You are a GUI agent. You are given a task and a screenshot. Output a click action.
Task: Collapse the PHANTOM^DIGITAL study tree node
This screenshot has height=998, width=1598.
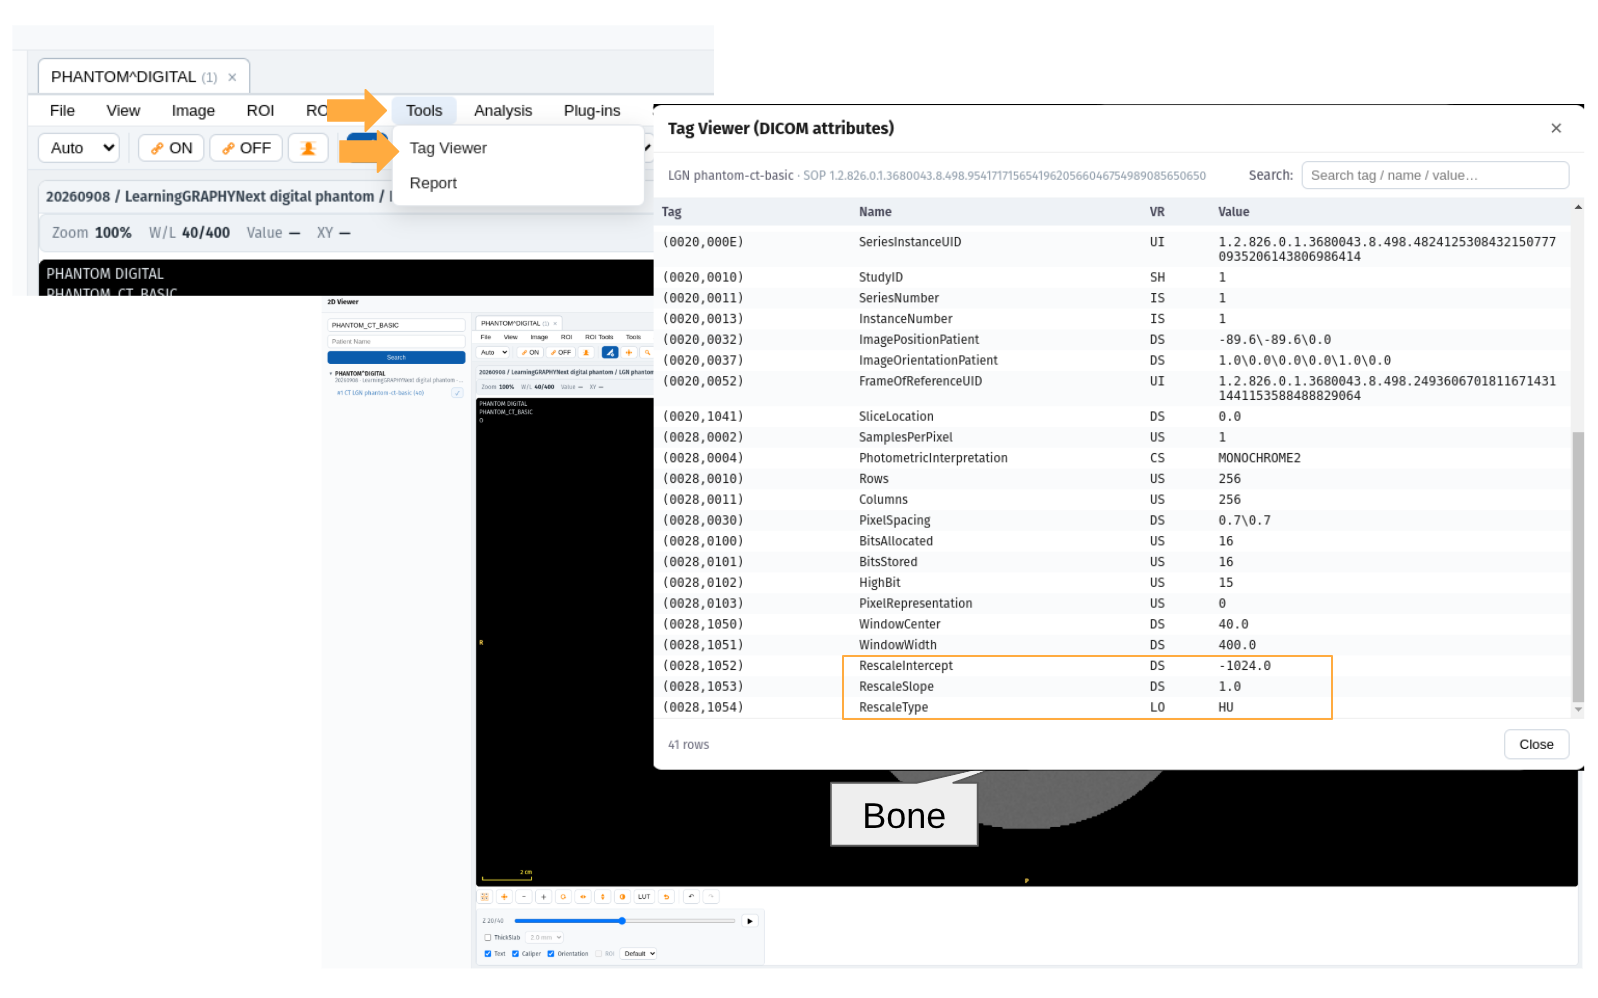pyautogui.click(x=331, y=374)
